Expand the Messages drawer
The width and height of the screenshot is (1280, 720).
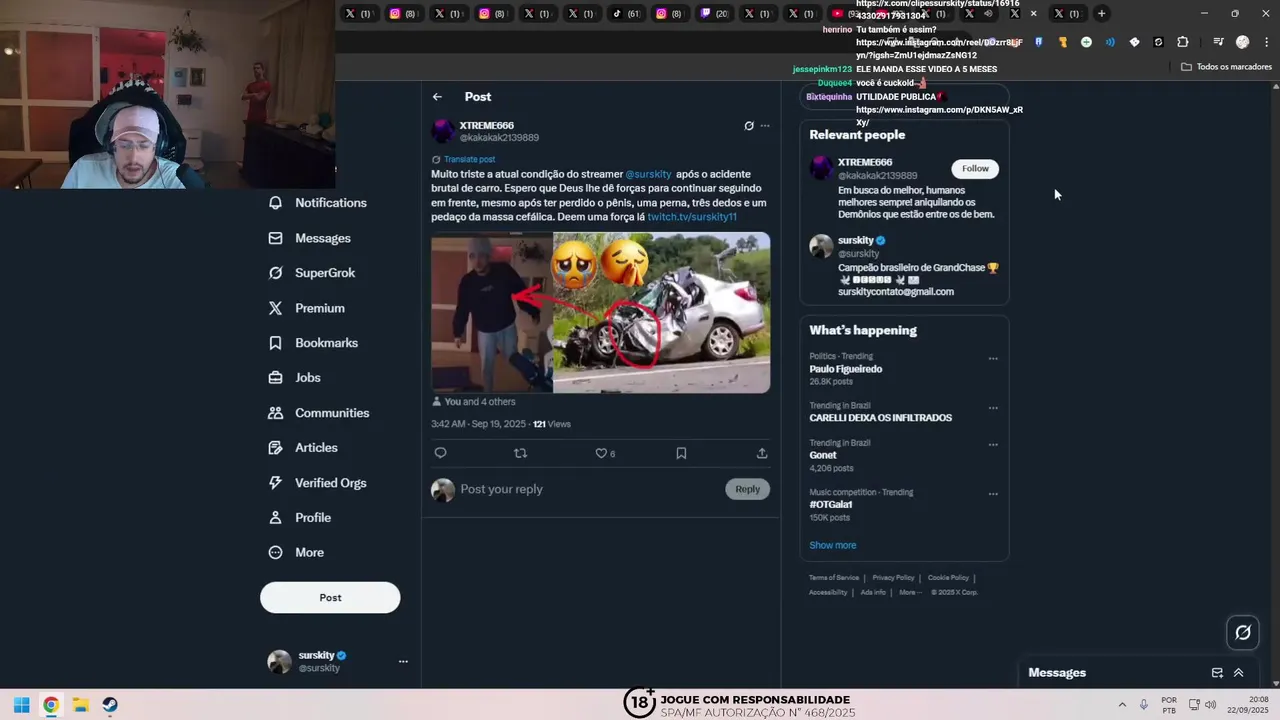tap(1238, 673)
